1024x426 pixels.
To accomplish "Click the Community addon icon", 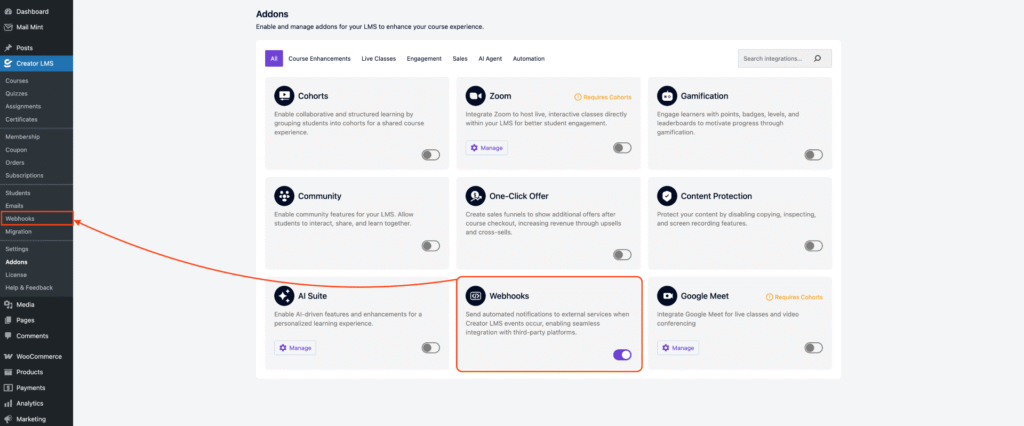I will point(284,196).
